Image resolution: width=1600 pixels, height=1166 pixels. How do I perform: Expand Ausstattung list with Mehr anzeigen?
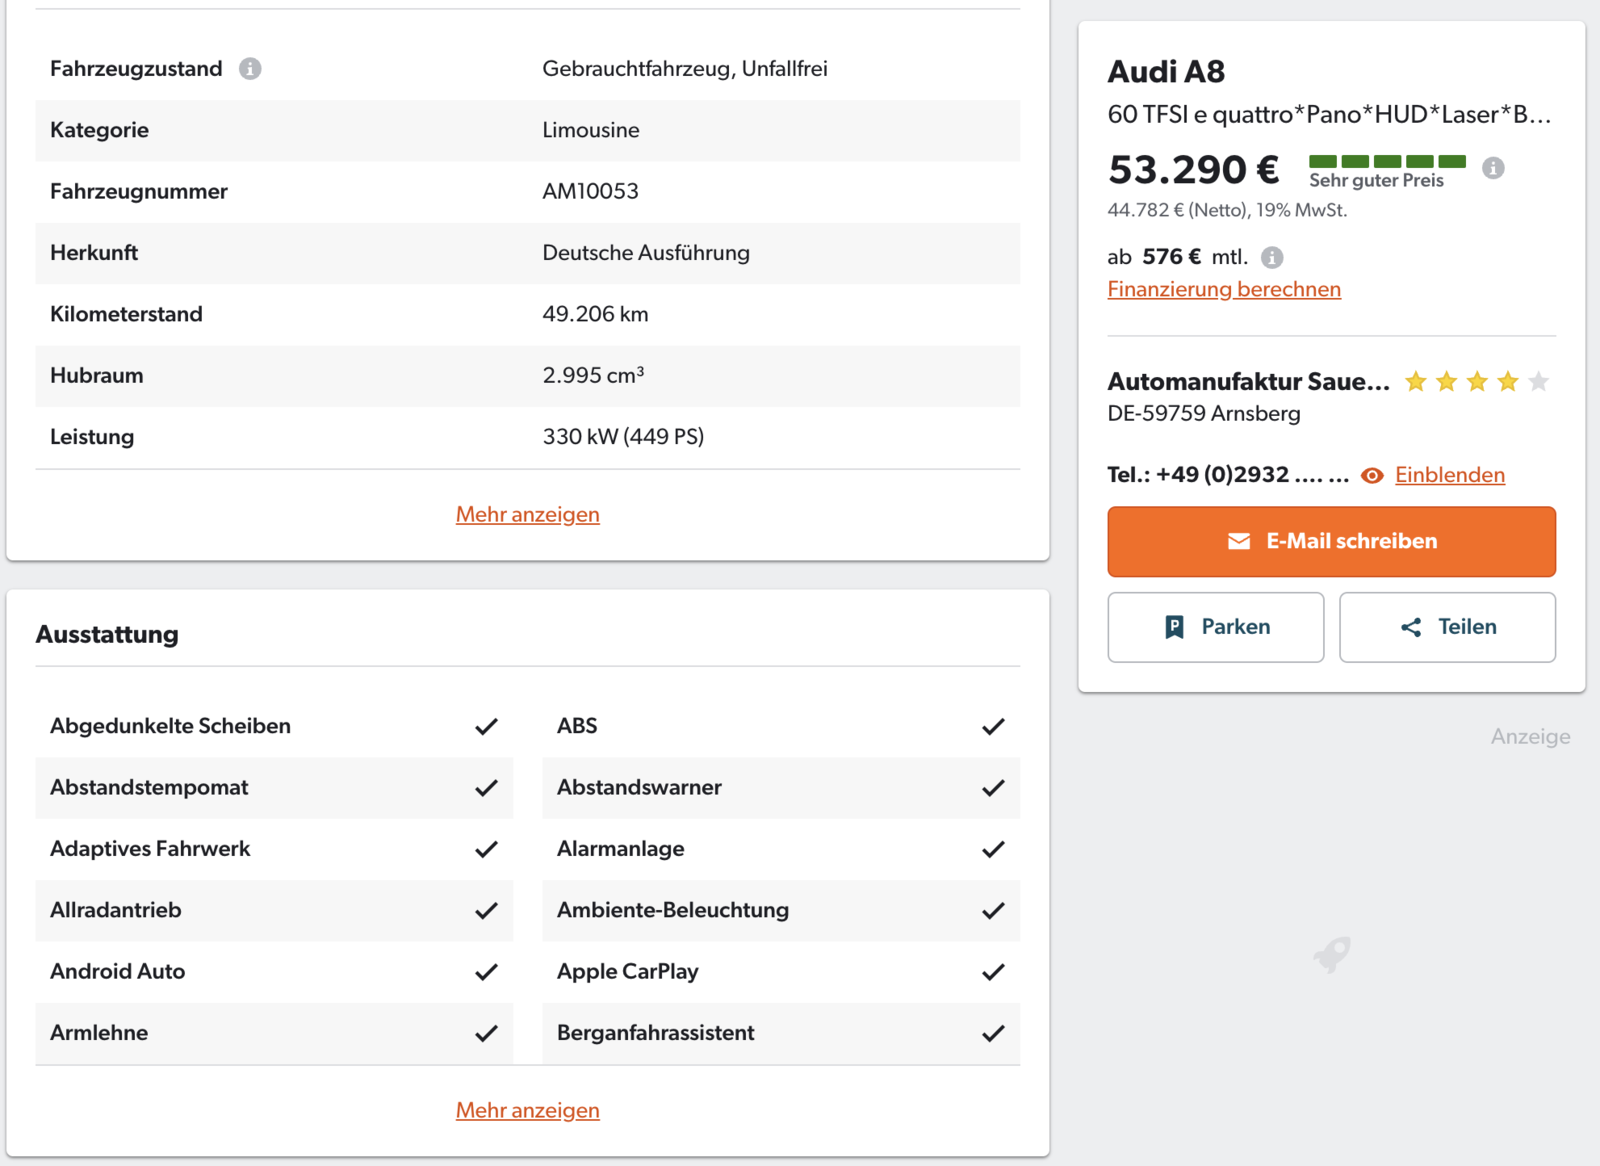(x=528, y=1110)
